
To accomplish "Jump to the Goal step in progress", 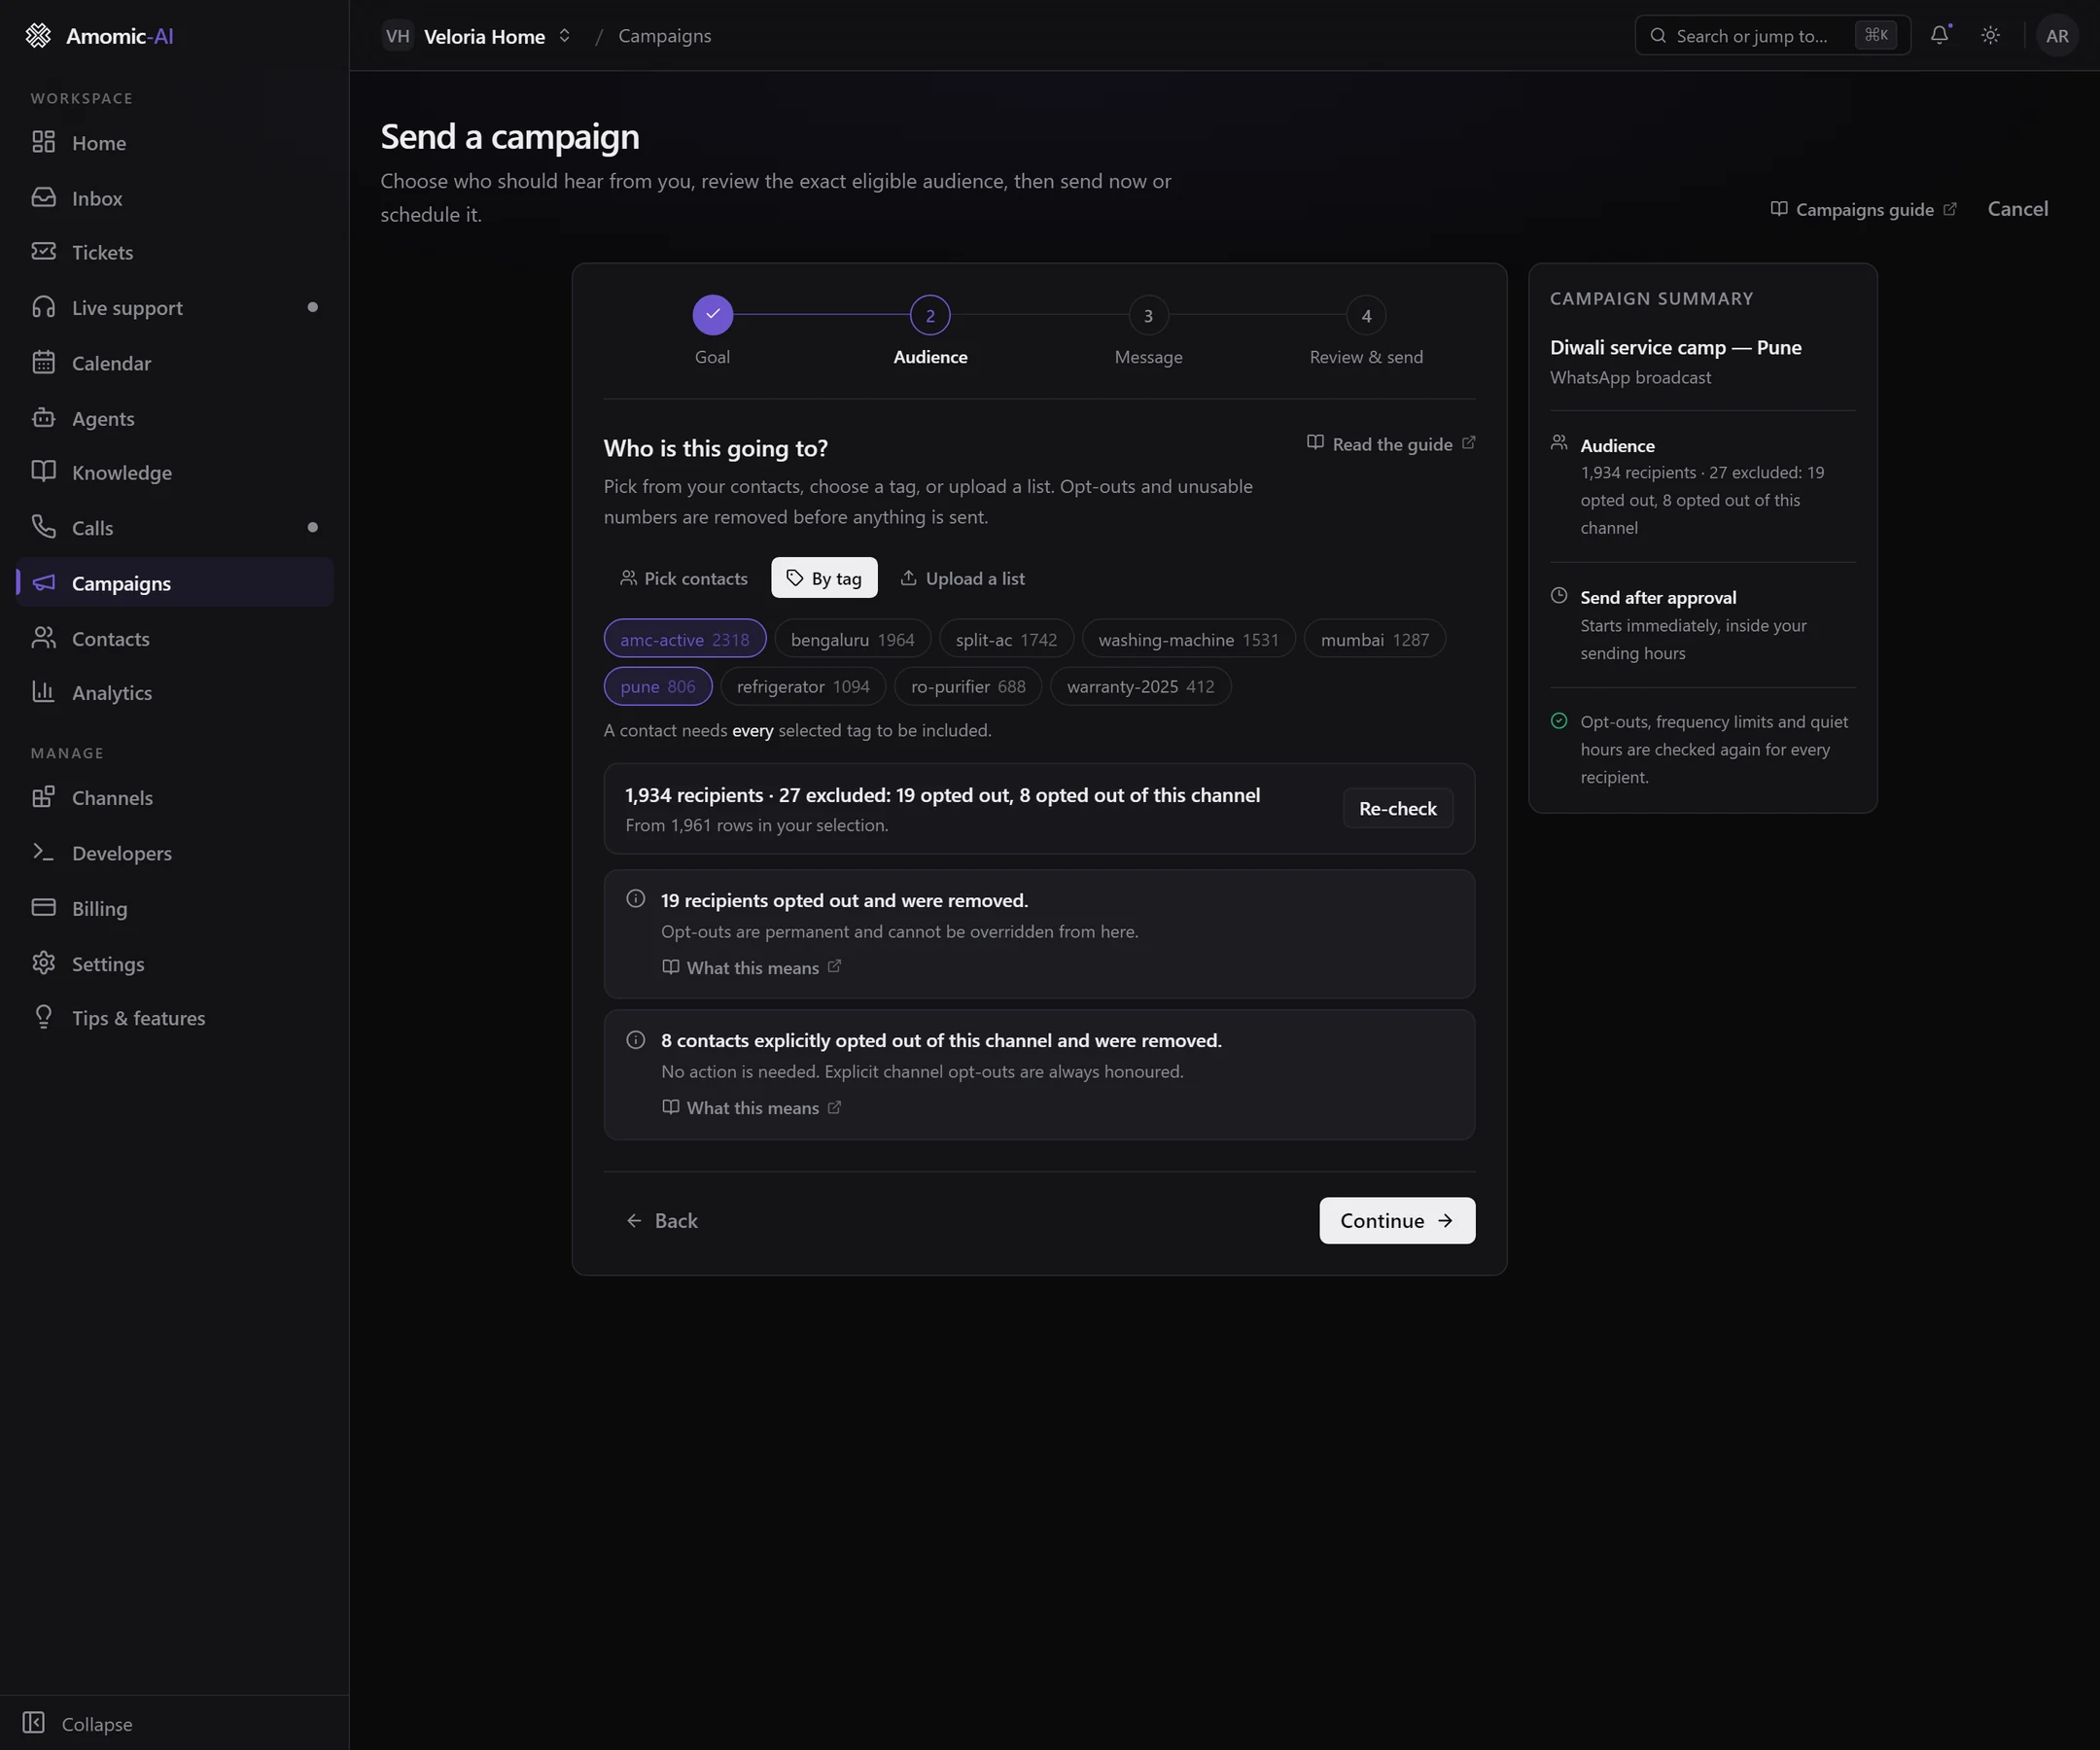I will pyautogui.click(x=712, y=315).
